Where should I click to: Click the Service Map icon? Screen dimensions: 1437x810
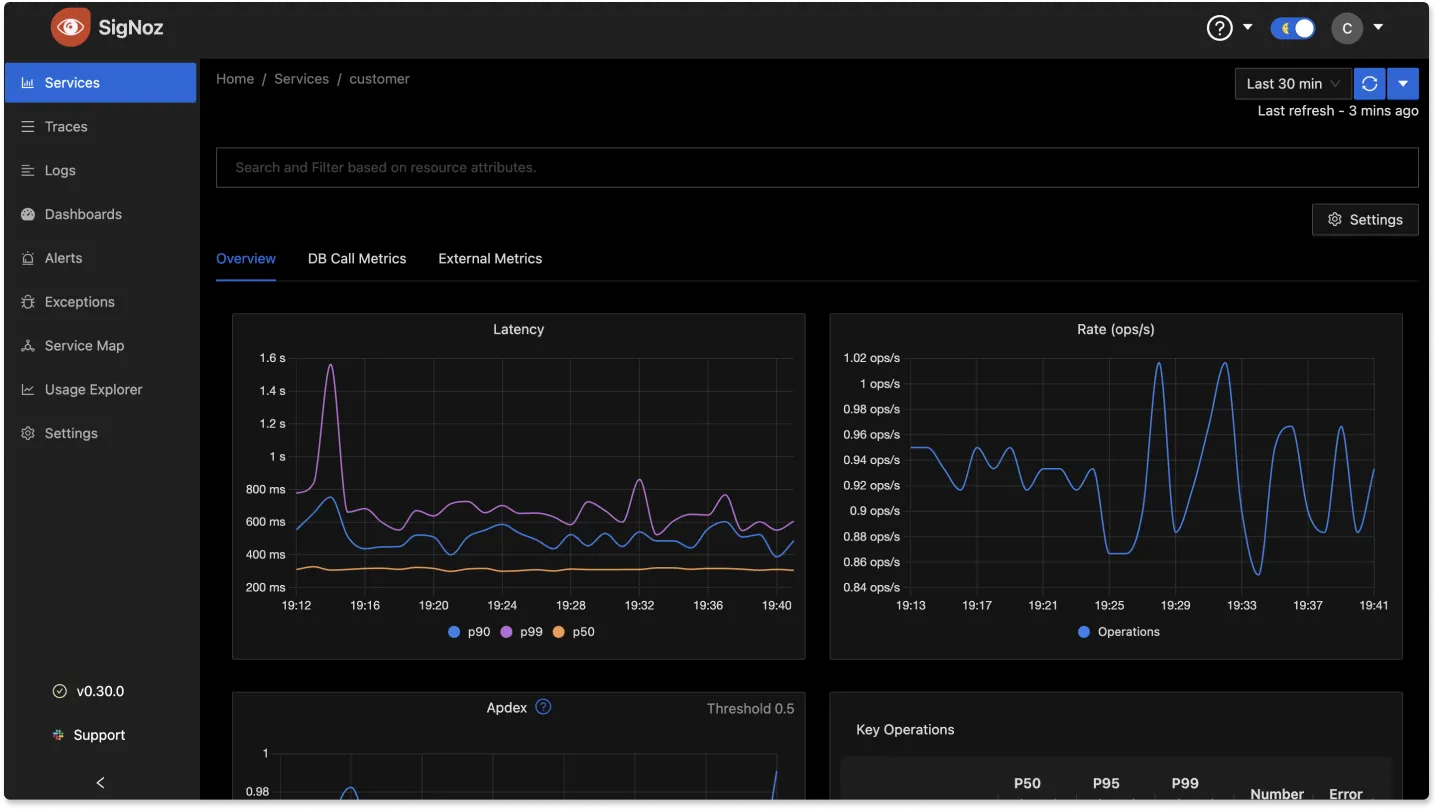click(28, 346)
